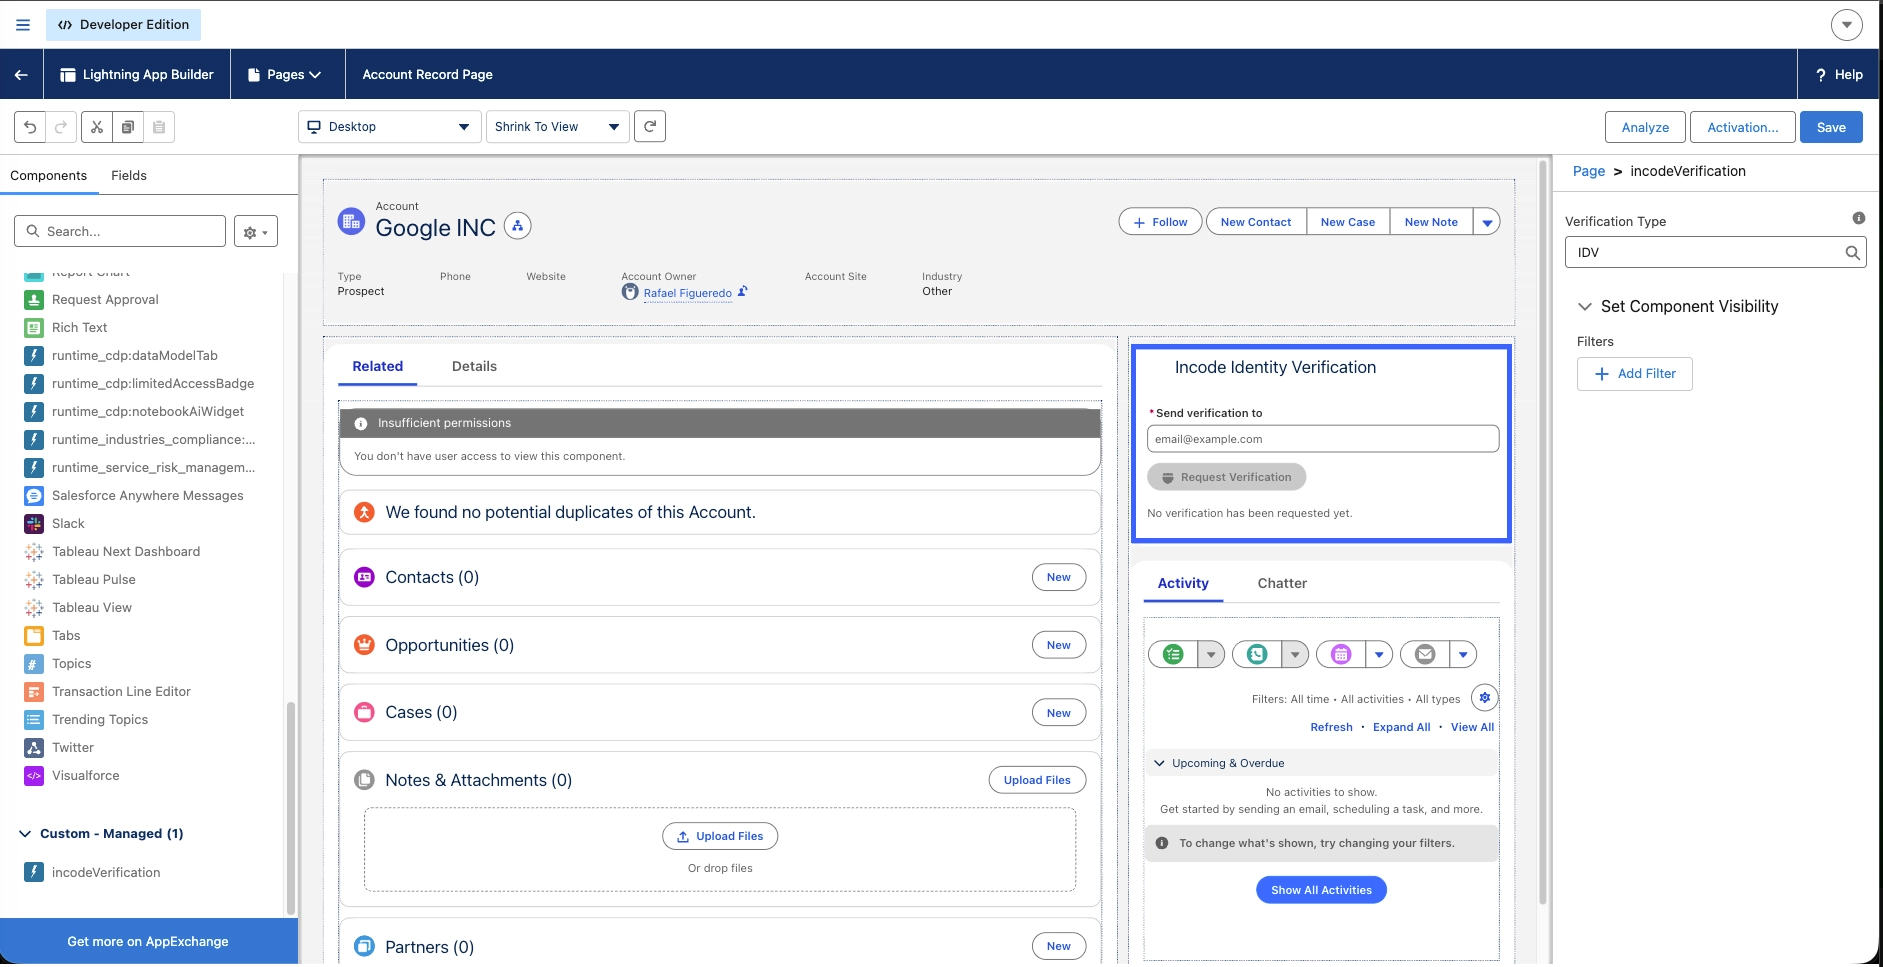Click the Log a Call icon in Activity

point(1257,654)
